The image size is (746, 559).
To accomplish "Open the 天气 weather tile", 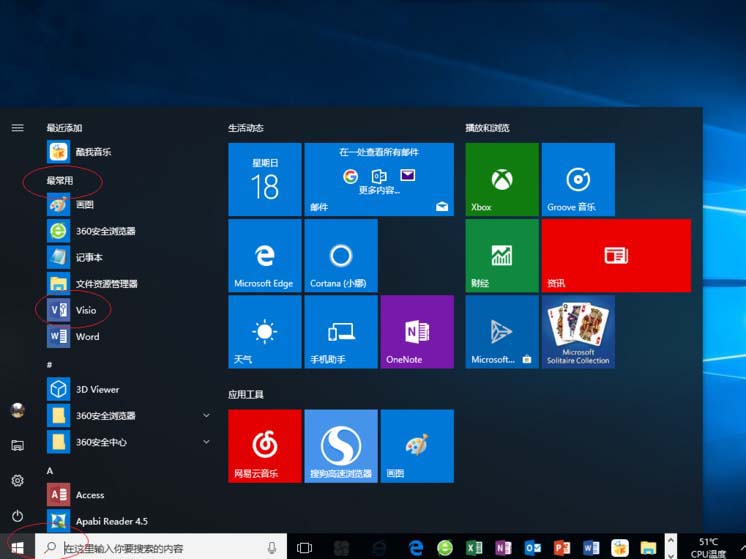I will point(265,332).
